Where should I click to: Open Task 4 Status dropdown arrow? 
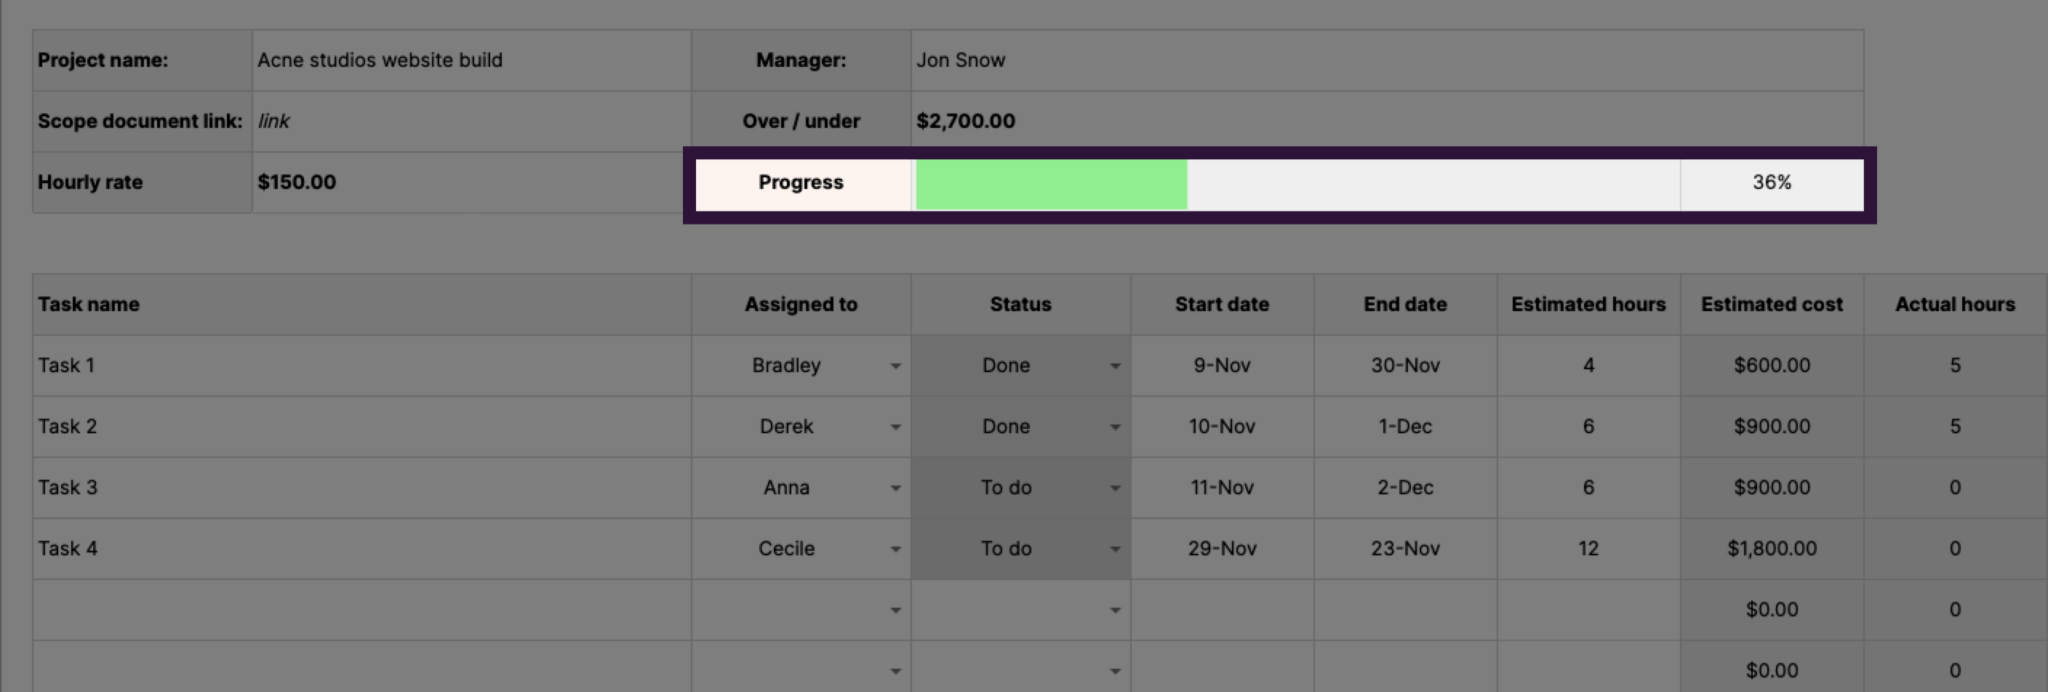[x=1114, y=549]
